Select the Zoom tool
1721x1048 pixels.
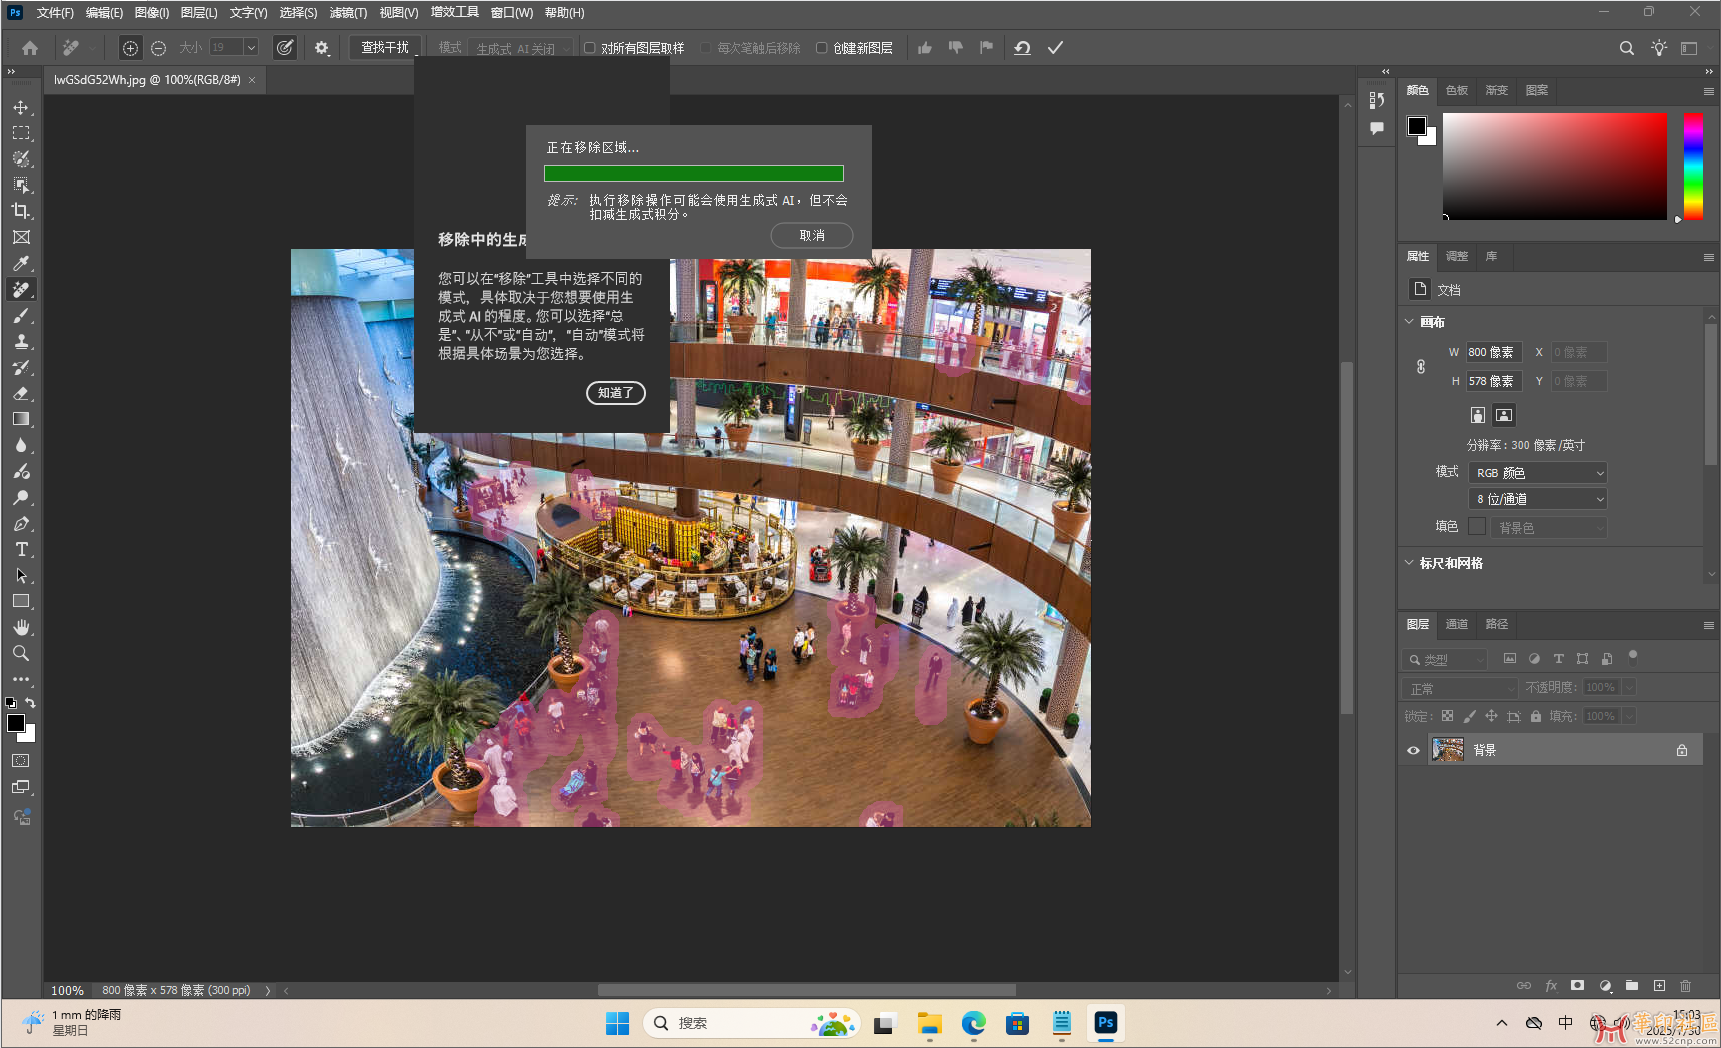pyautogui.click(x=21, y=653)
